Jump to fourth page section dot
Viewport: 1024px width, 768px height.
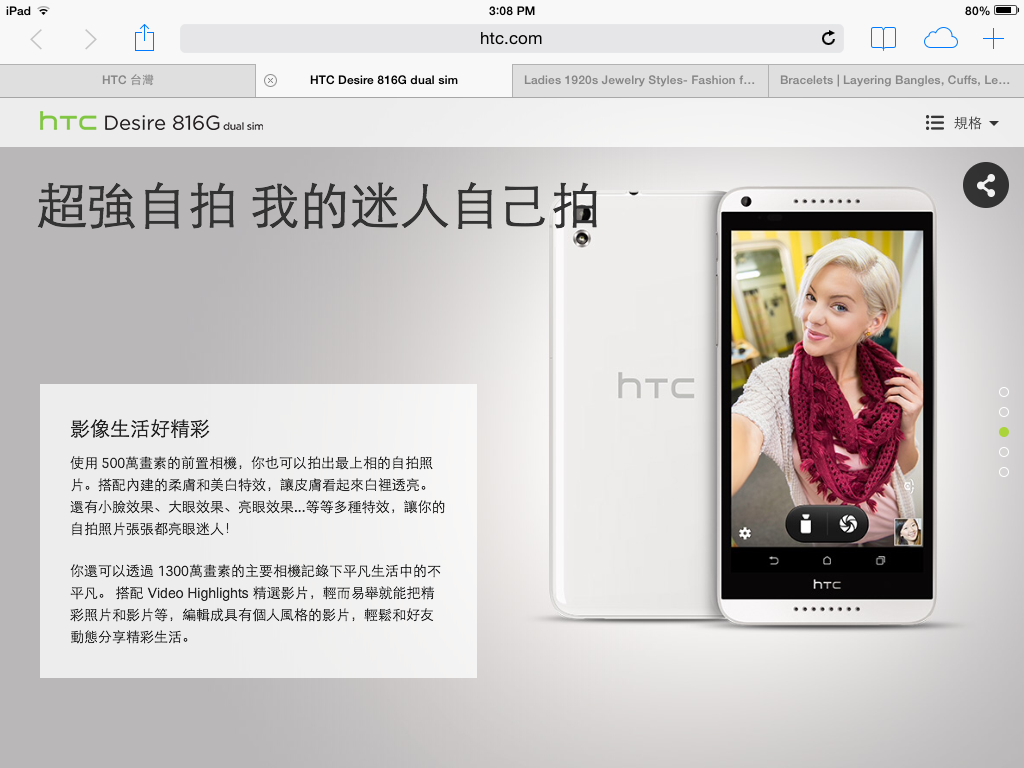point(1004,452)
